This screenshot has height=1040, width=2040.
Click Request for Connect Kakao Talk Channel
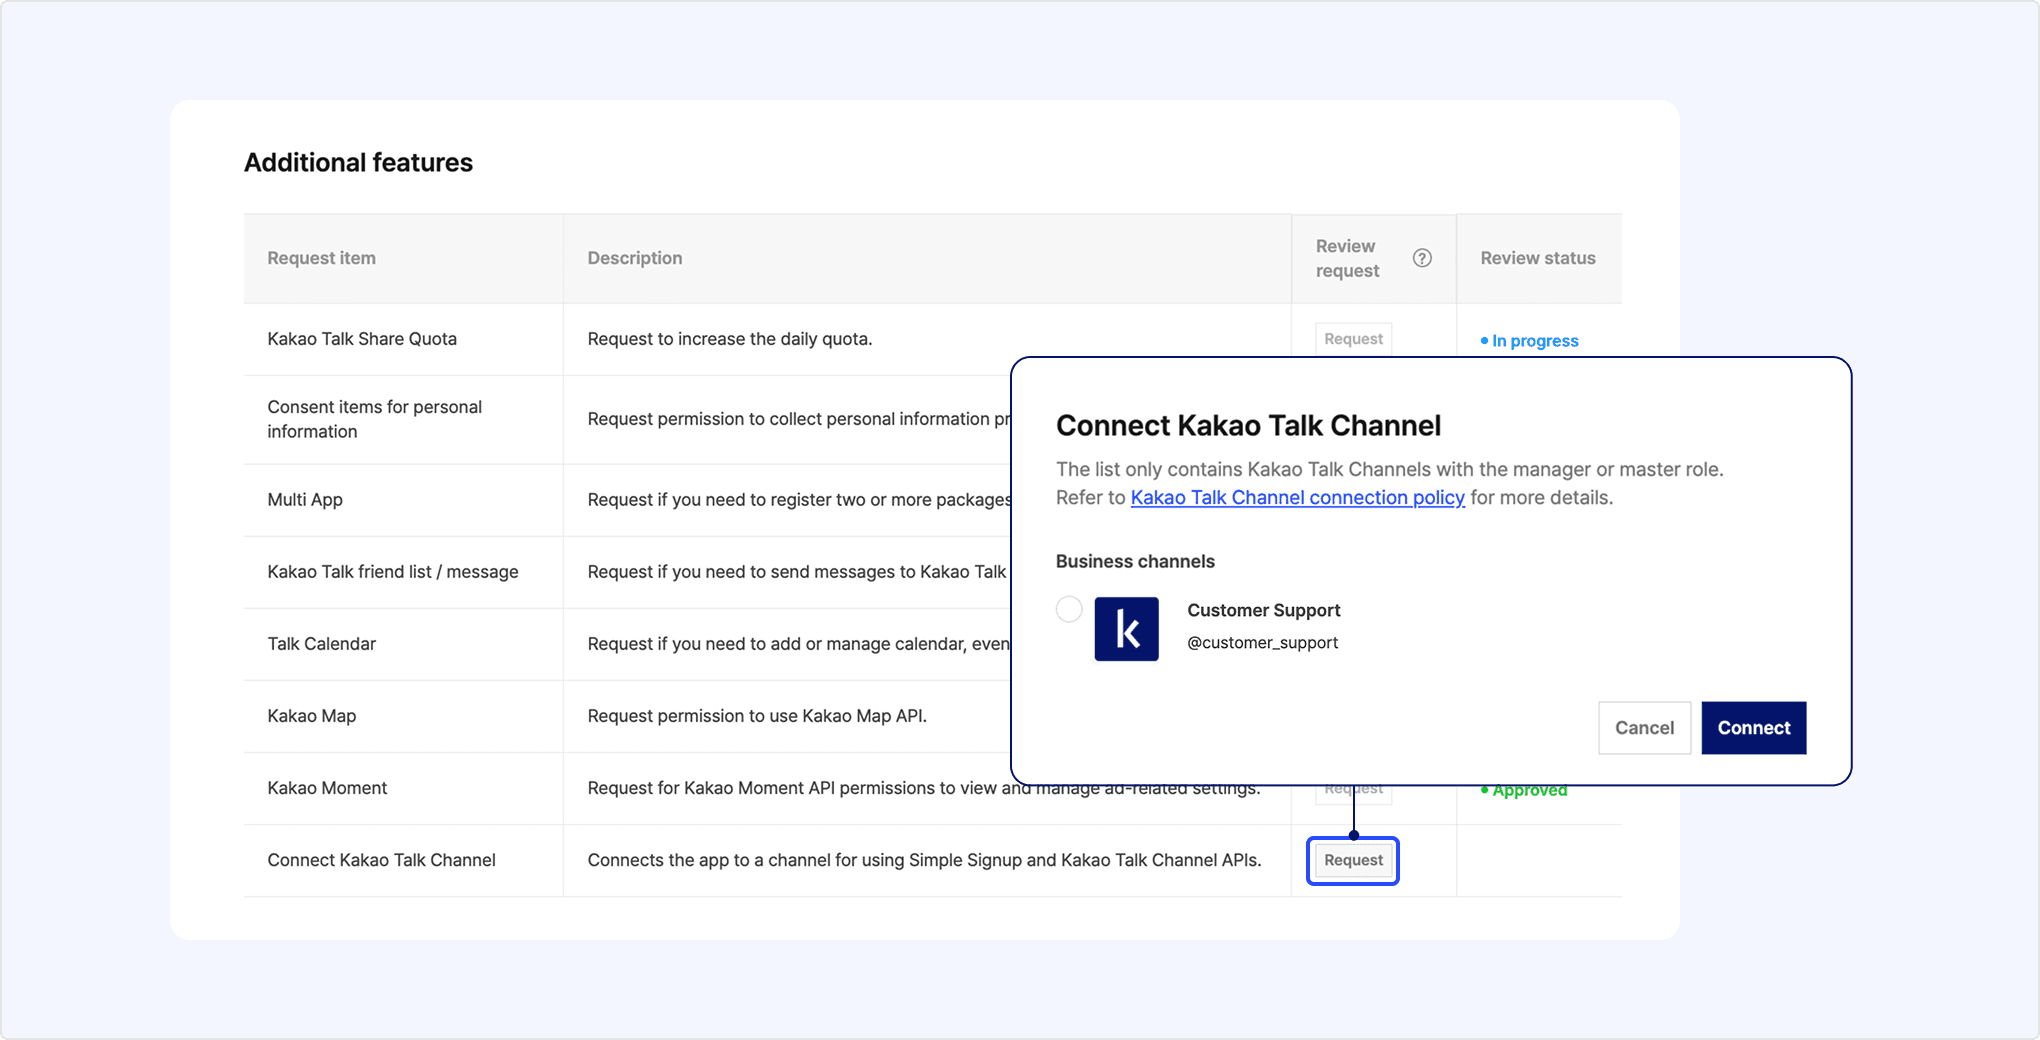coord(1352,860)
